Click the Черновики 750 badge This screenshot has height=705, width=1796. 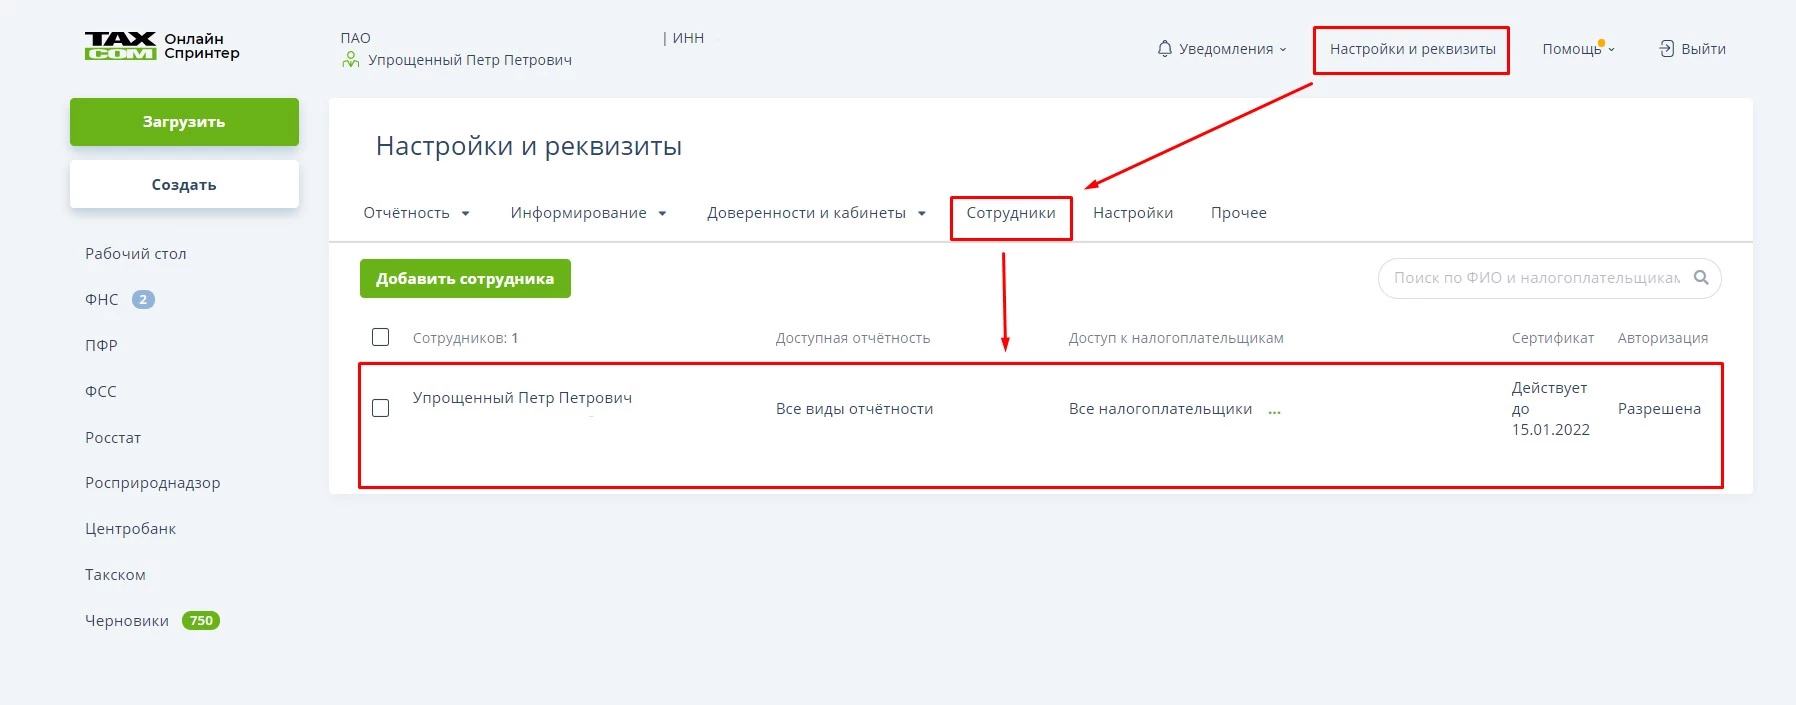(x=201, y=621)
